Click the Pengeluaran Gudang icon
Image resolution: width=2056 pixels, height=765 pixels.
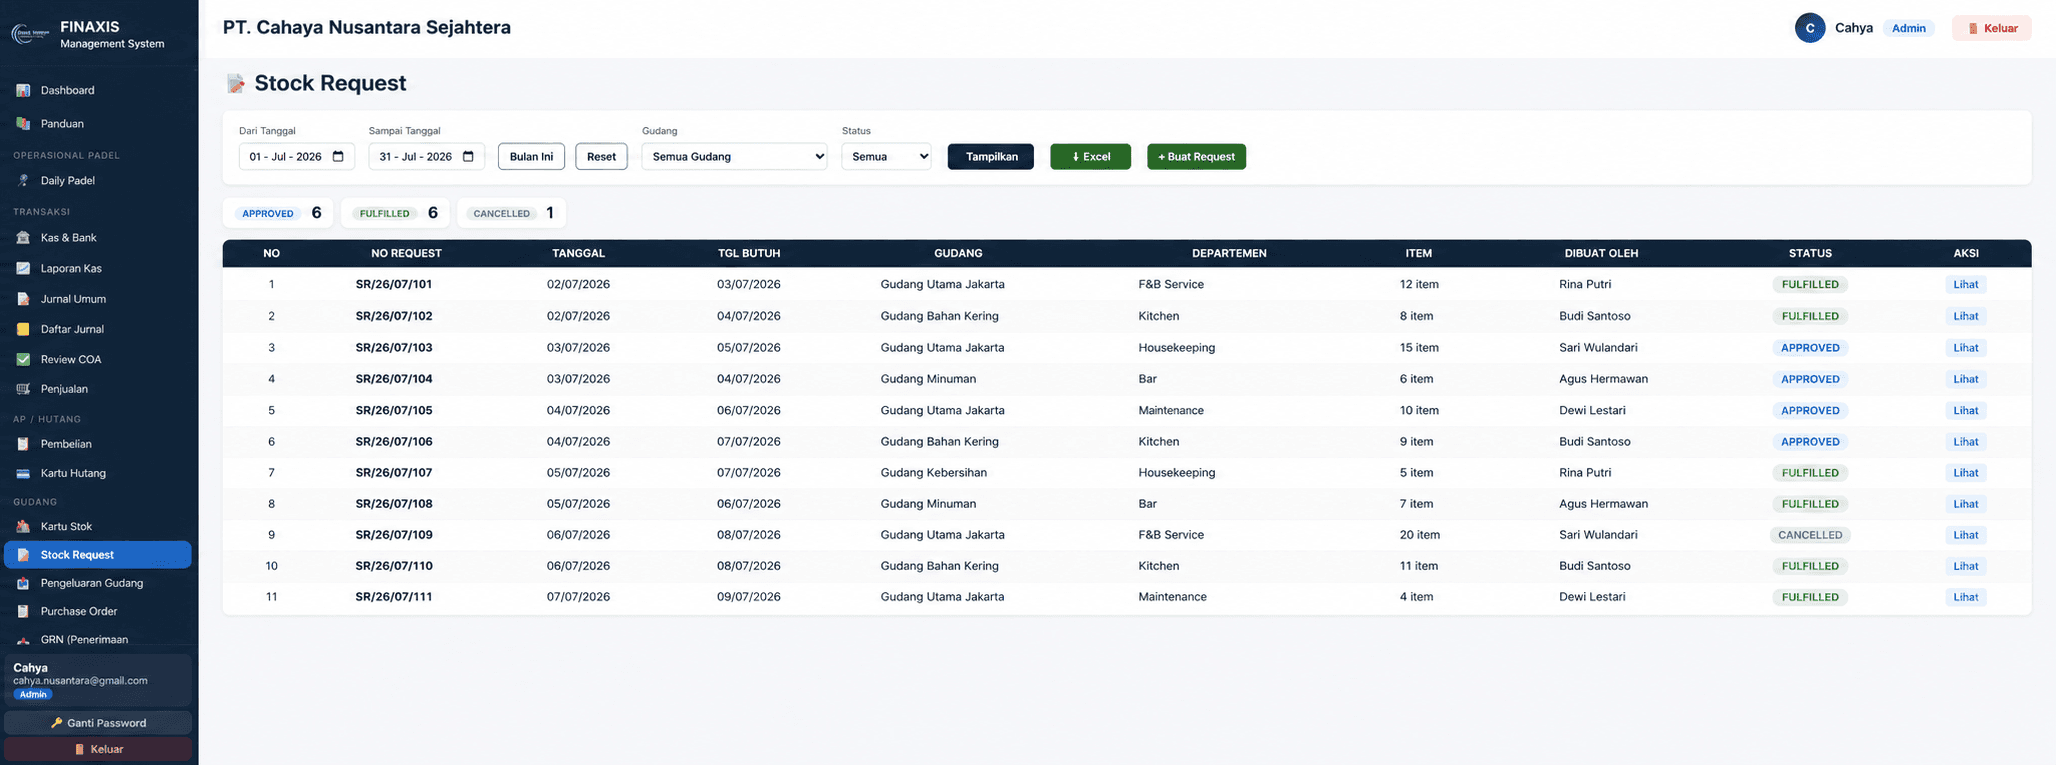pyautogui.click(x=23, y=583)
